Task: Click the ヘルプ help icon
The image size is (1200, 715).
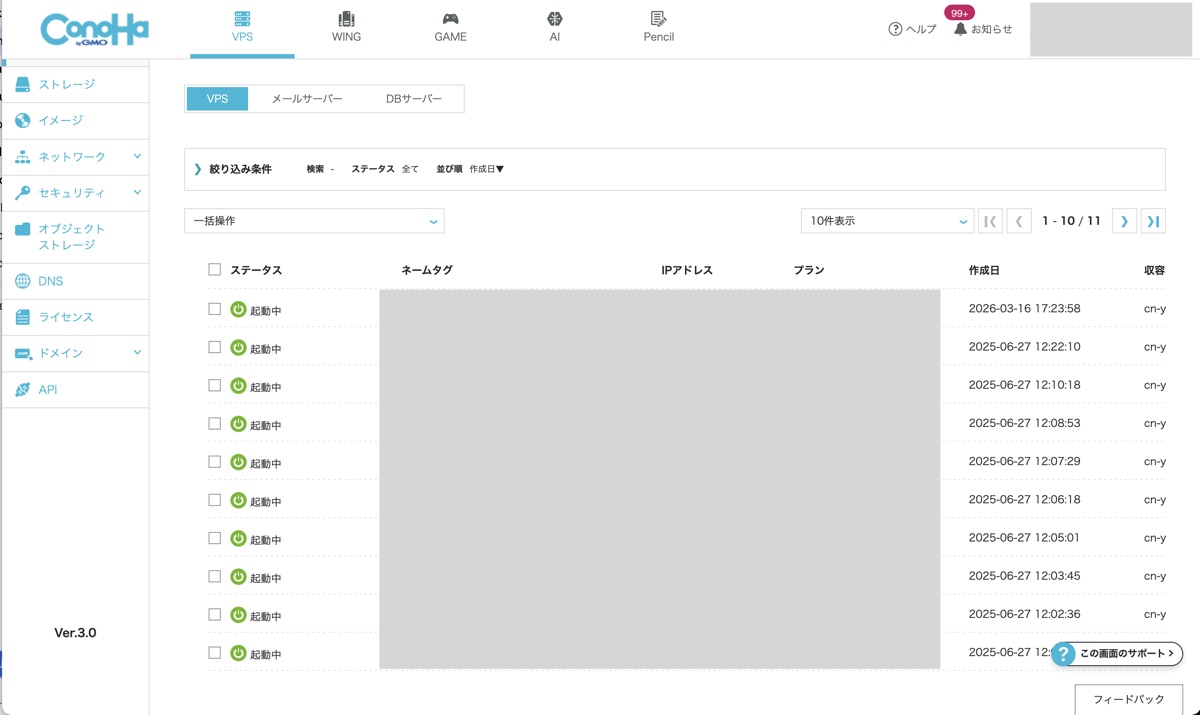Action: 895,29
